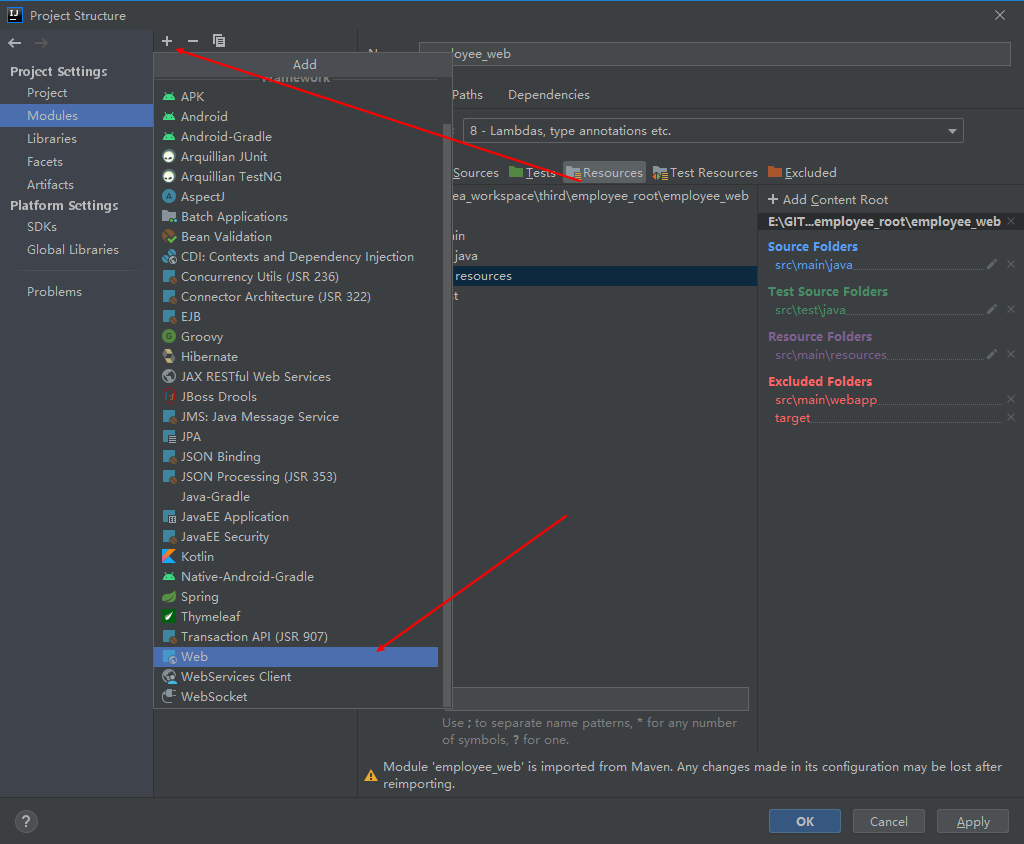
Task: Select Native-Android-Gradle entry
Action: pyautogui.click(x=296, y=577)
